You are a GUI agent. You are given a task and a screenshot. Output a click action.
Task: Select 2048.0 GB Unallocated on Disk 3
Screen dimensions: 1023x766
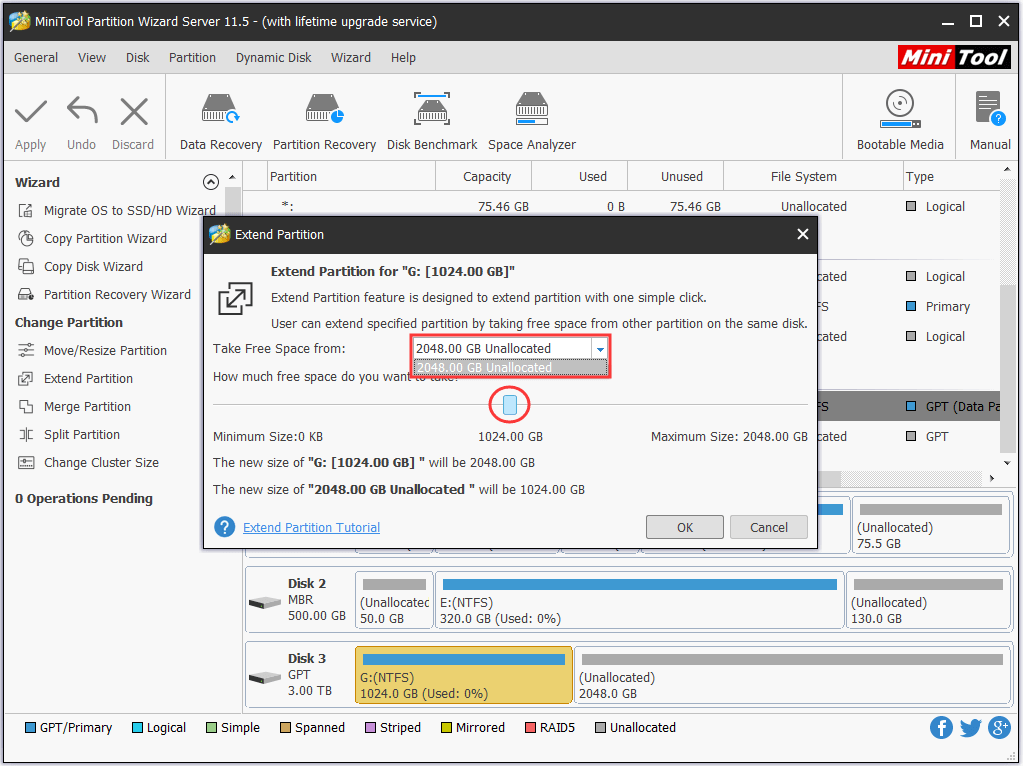coord(792,675)
